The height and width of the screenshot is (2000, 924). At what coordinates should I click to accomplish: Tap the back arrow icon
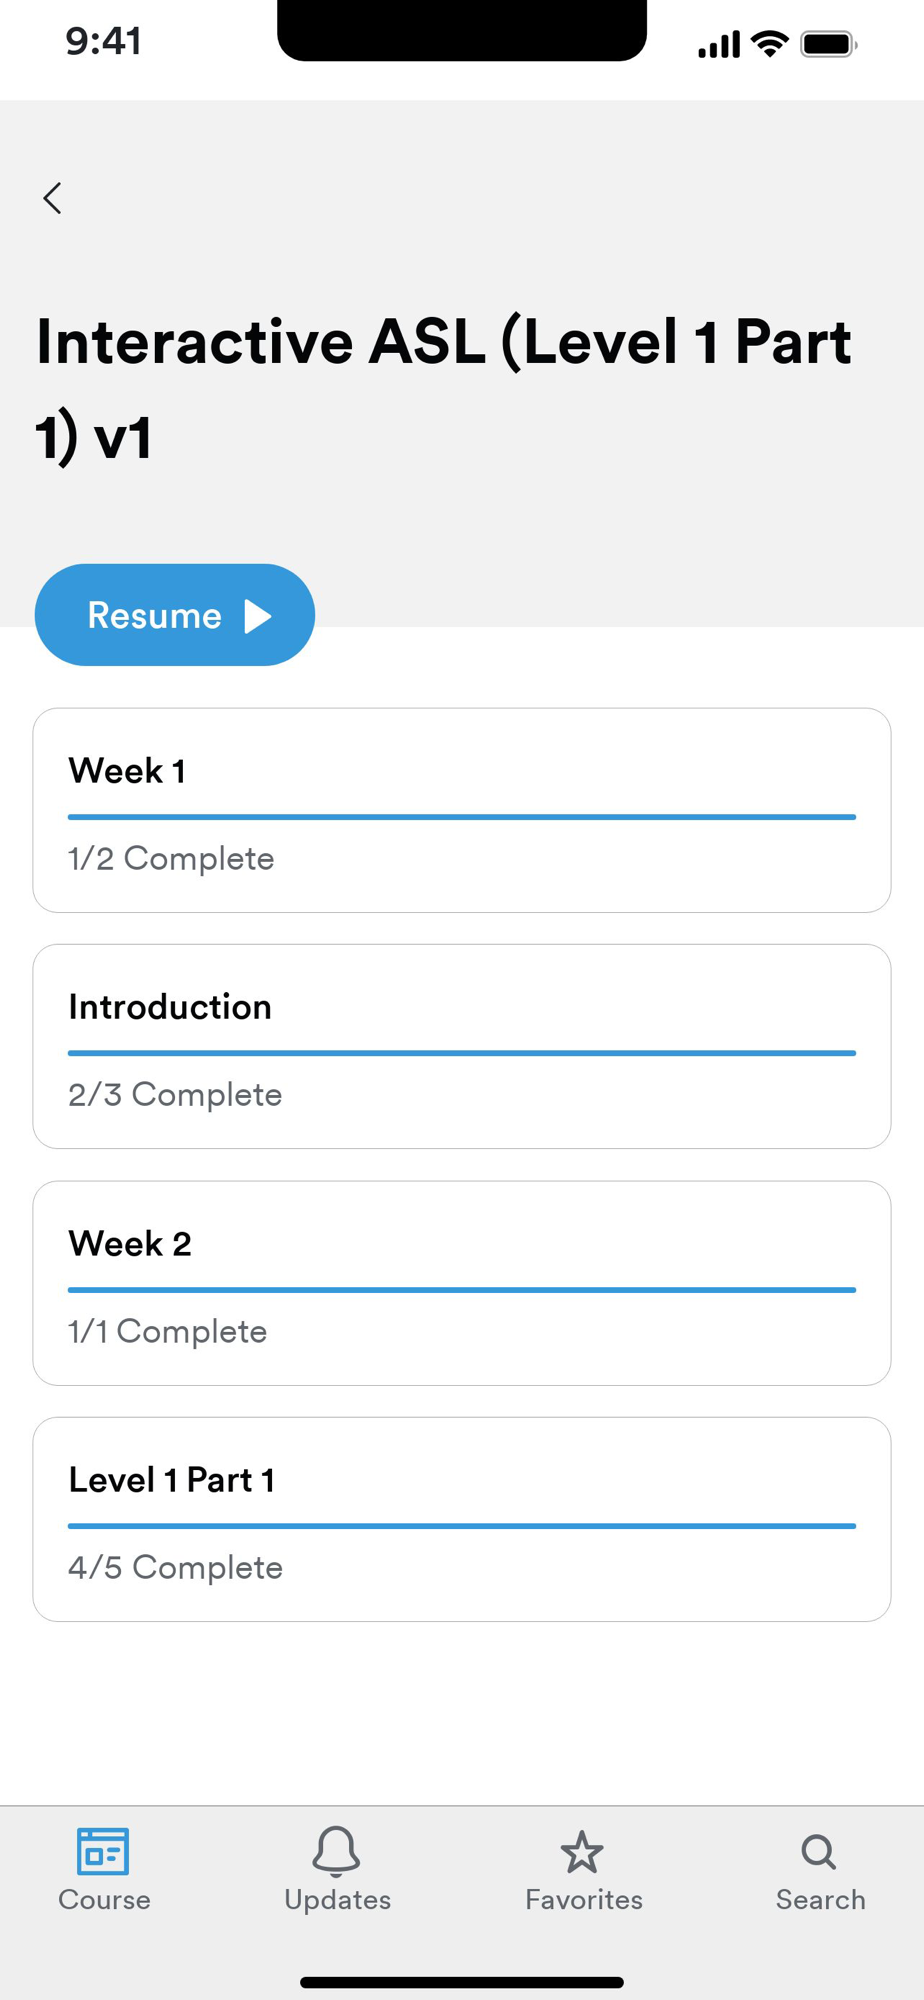click(x=53, y=198)
